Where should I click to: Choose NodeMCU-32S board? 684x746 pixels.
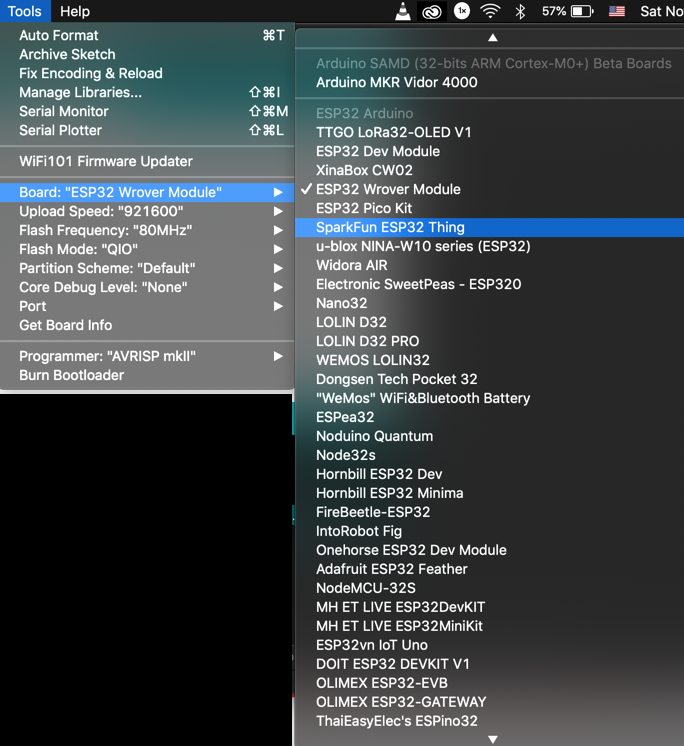coord(489,589)
